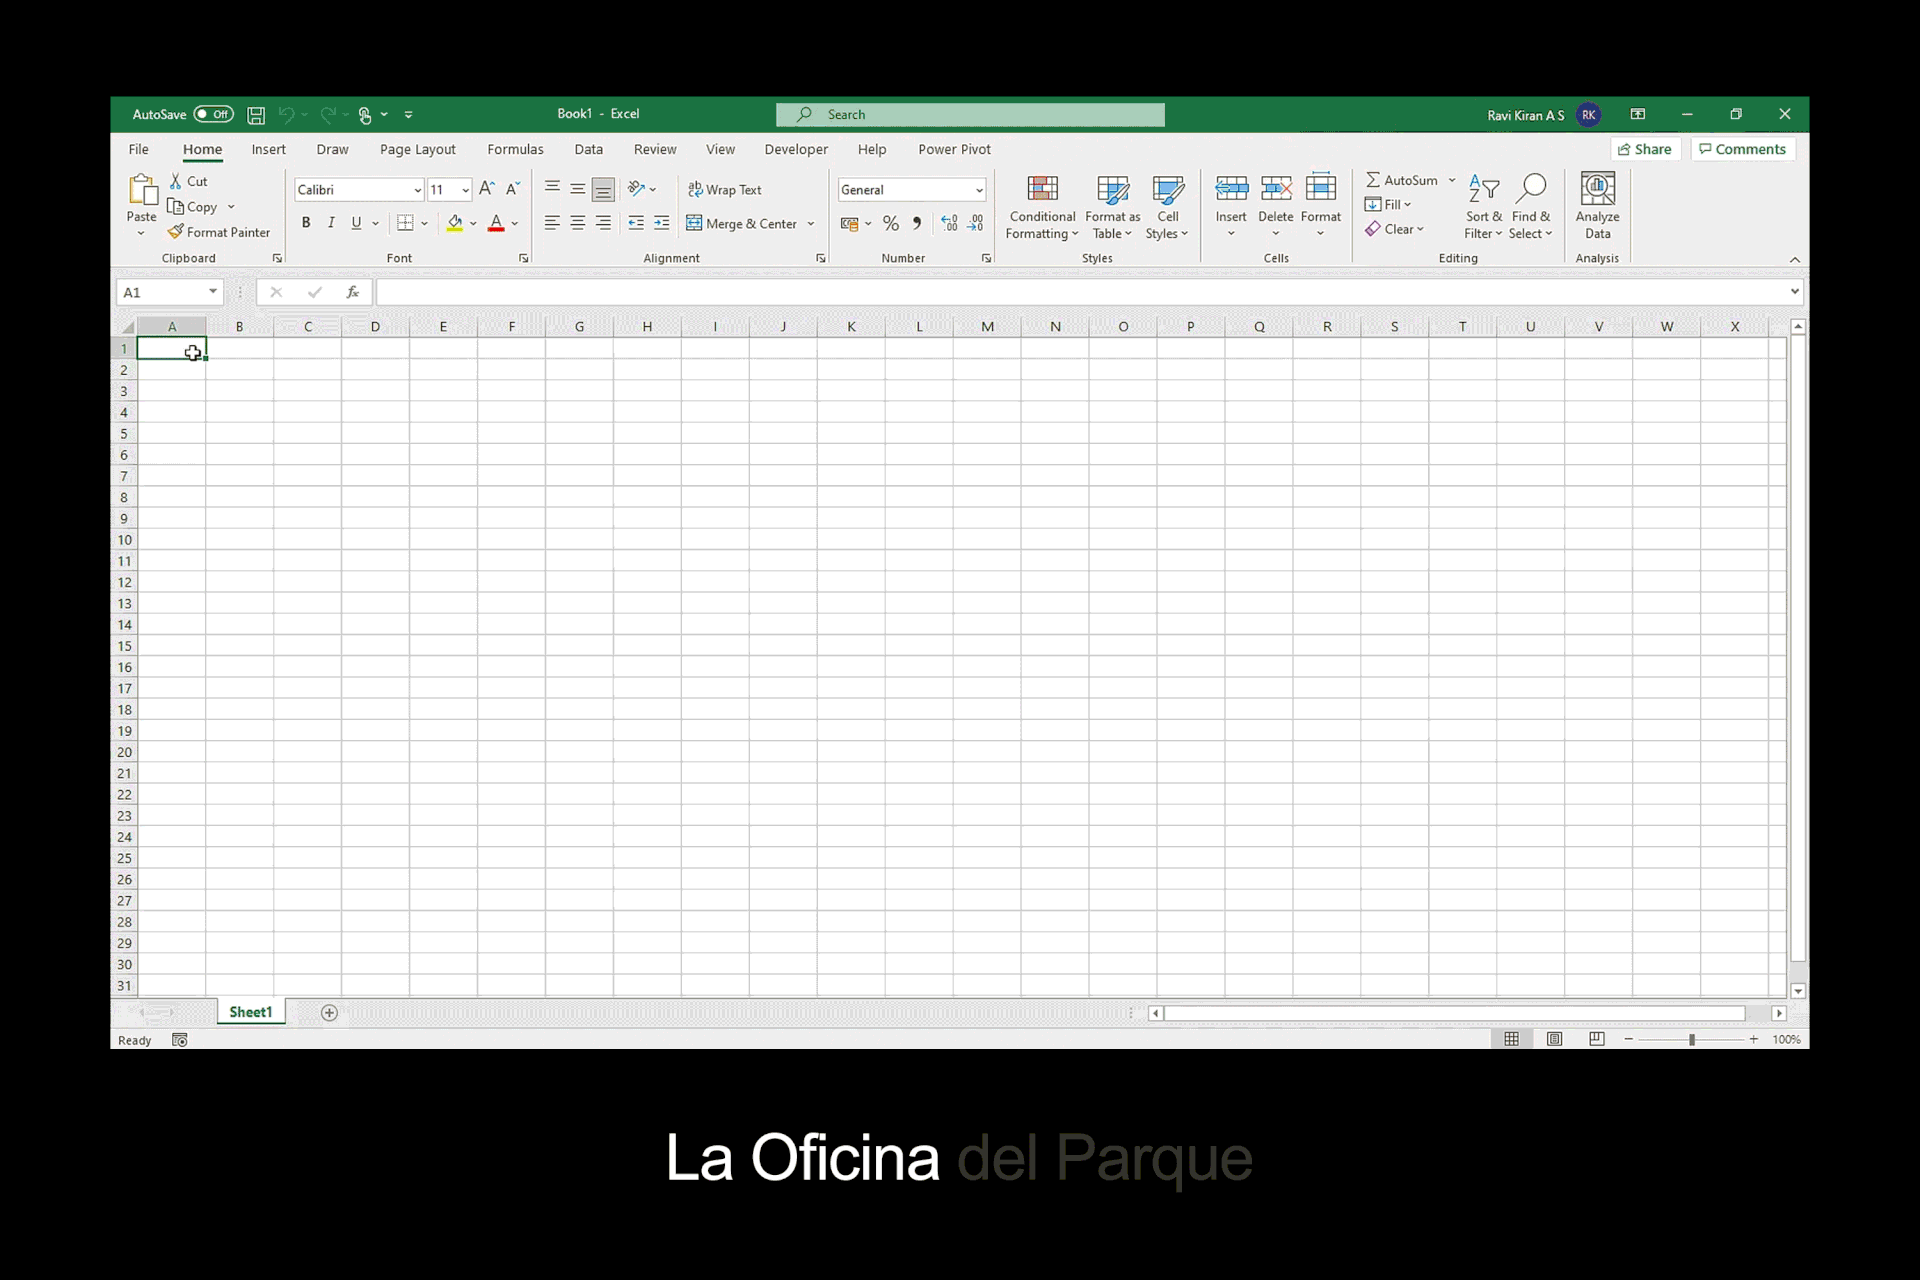
Task: Open the Font dropdown
Action: pos(417,189)
